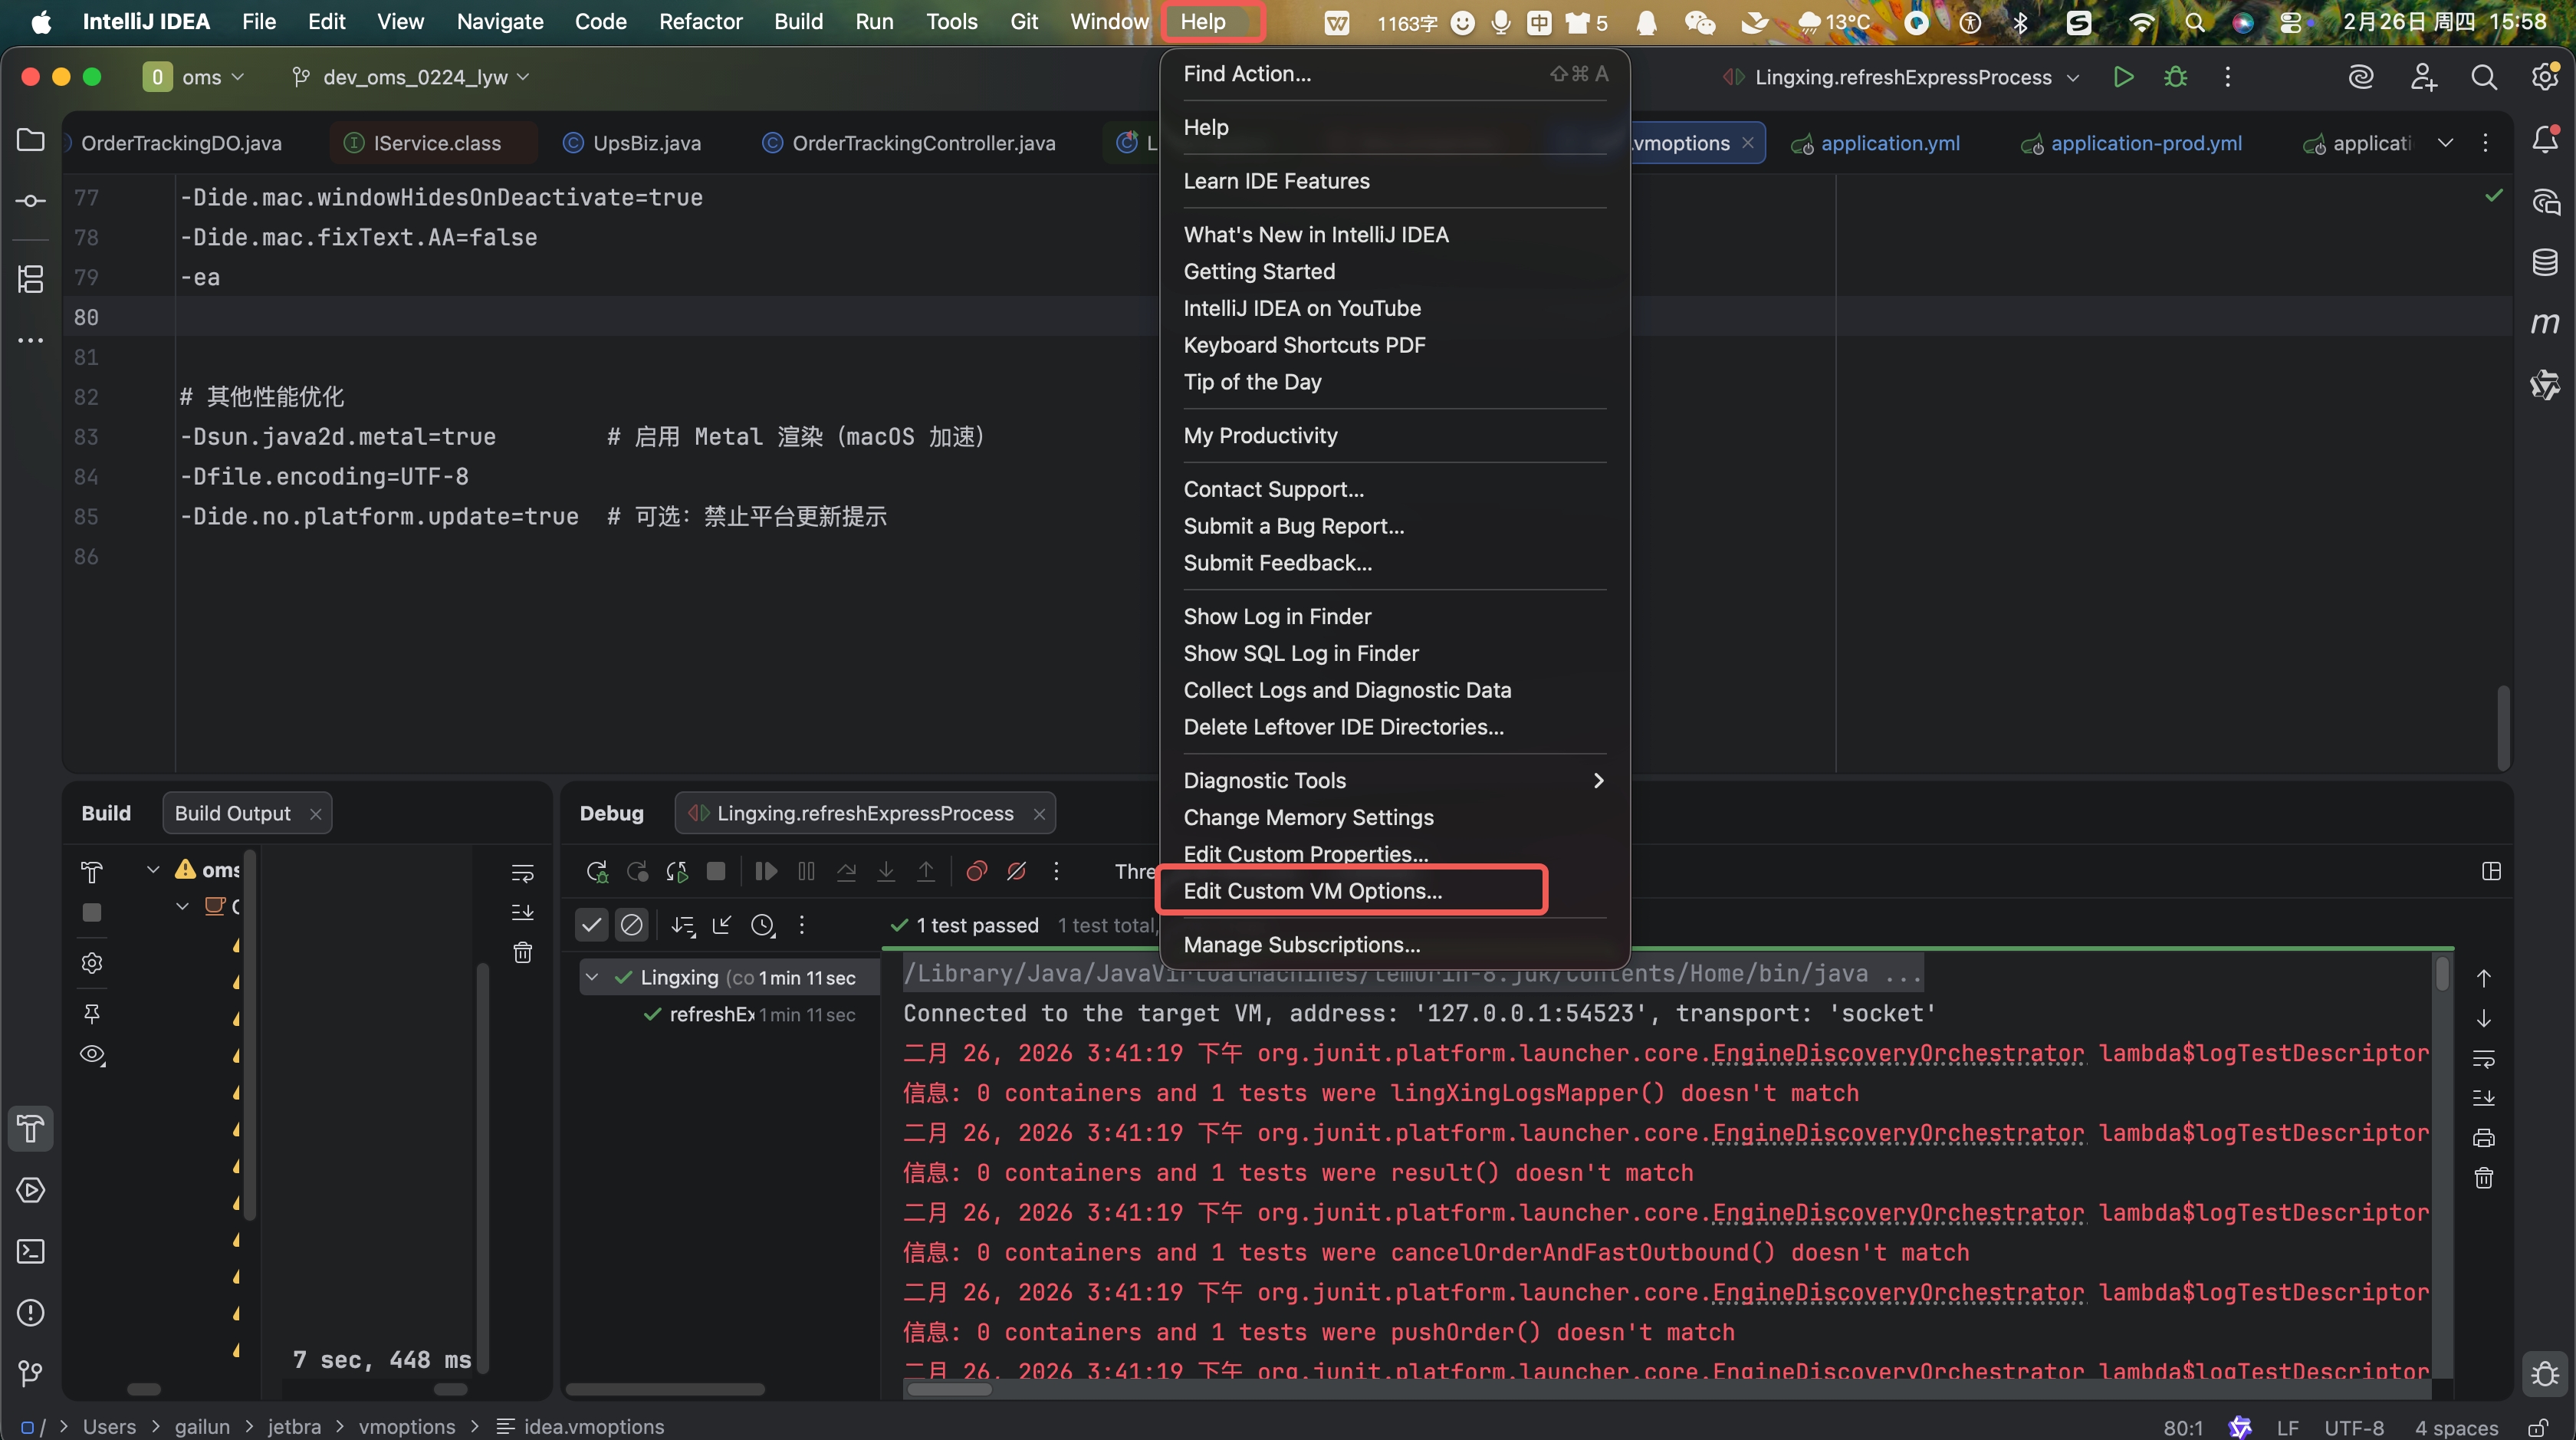This screenshot has height=1440, width=2576.
Task: Resume program in debugger
Action: pos(766,871)
